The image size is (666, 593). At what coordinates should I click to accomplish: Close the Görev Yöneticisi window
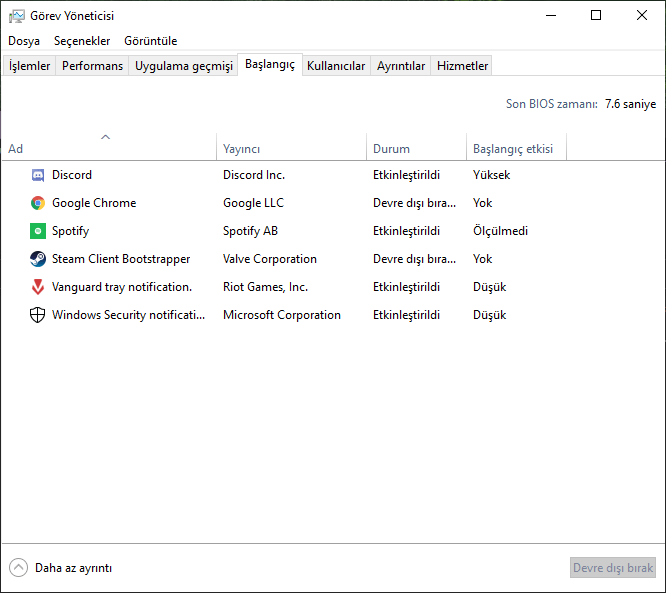pos(642,16)
